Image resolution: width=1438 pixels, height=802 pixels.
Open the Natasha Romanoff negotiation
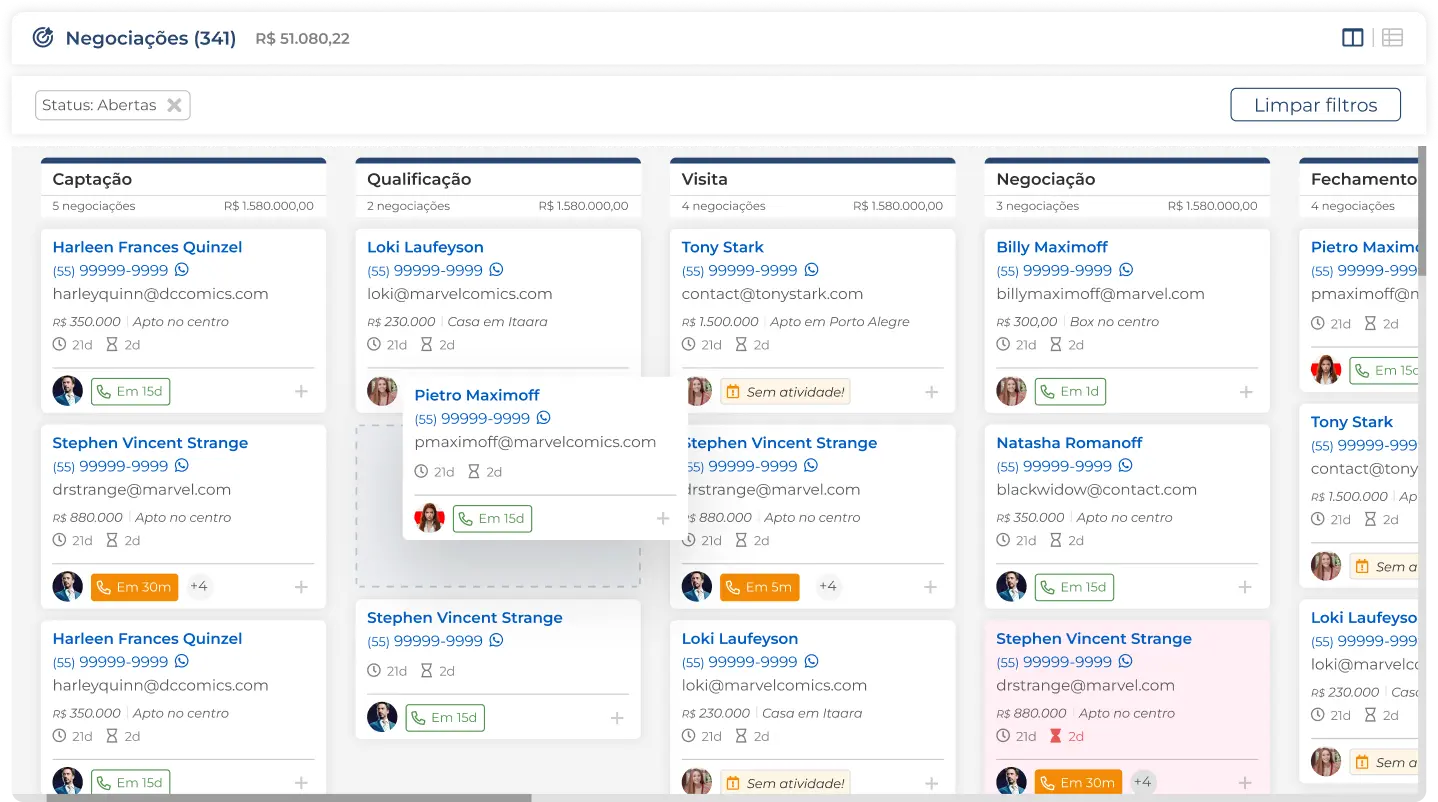click(x=1069, y=443)
